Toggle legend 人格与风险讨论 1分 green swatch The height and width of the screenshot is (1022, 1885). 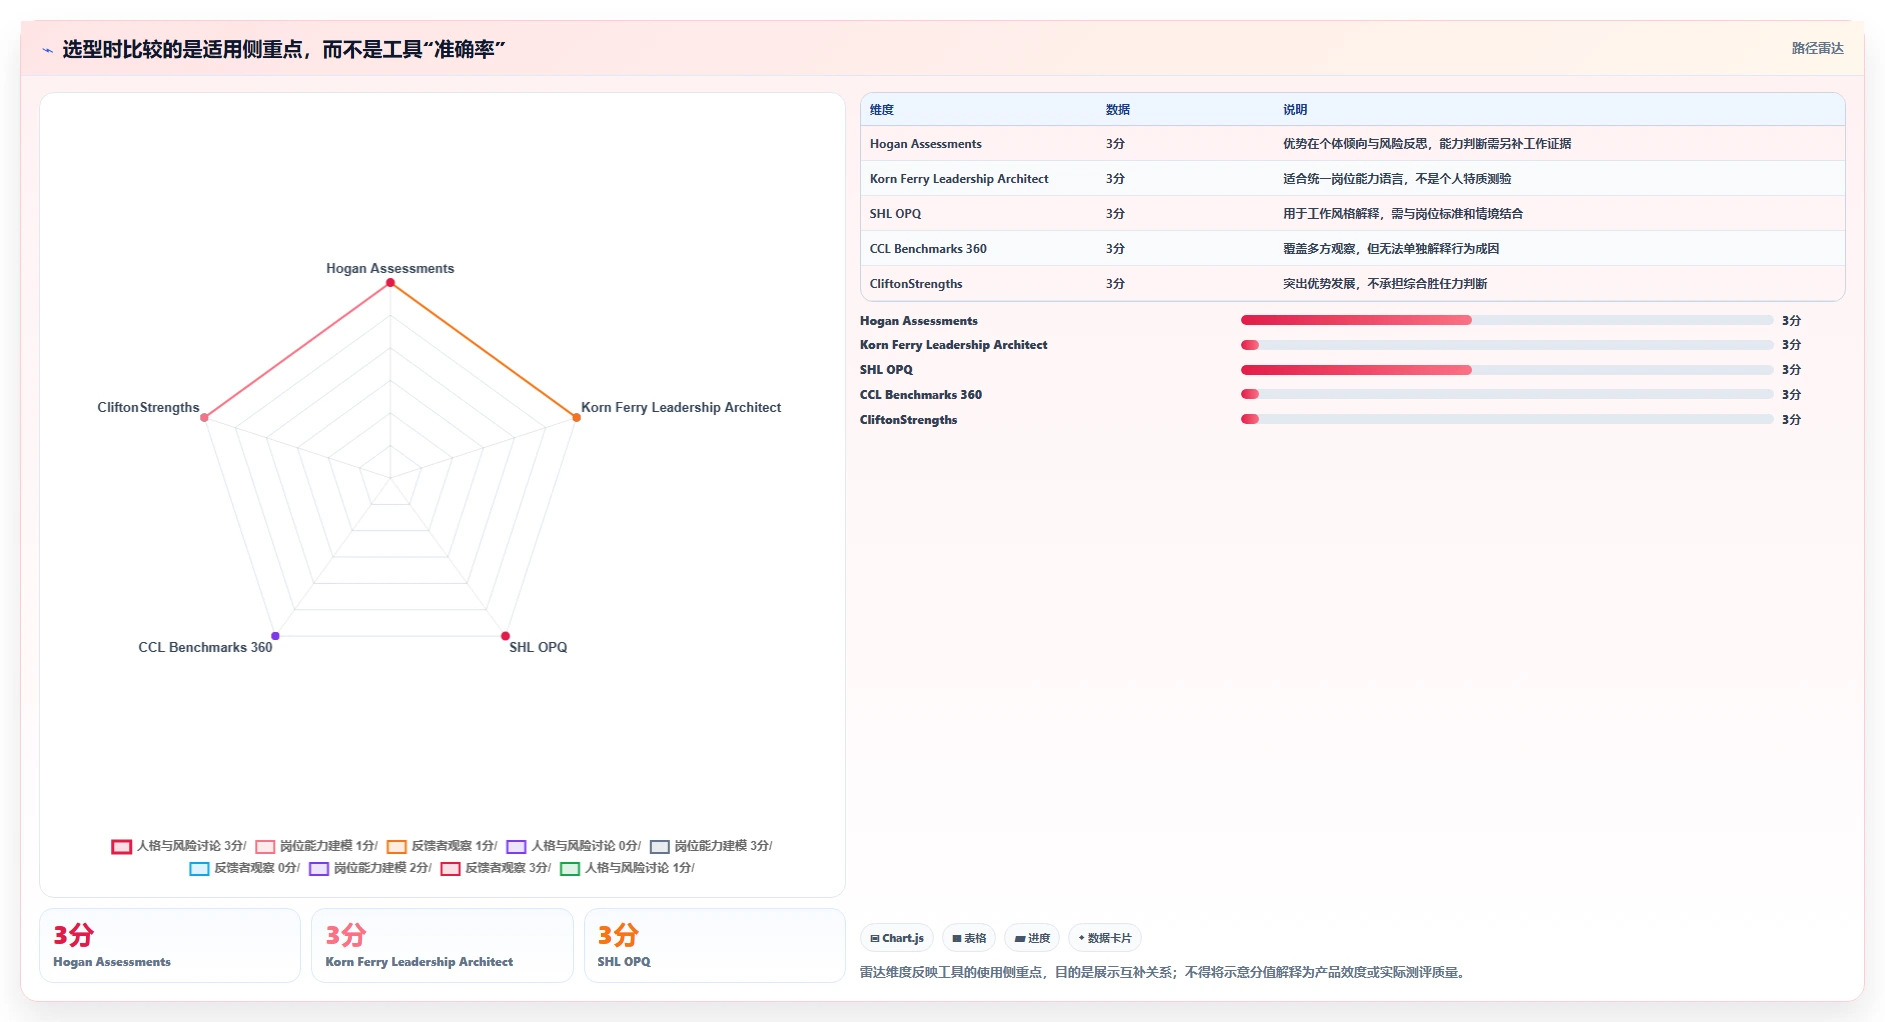(570, 868)
